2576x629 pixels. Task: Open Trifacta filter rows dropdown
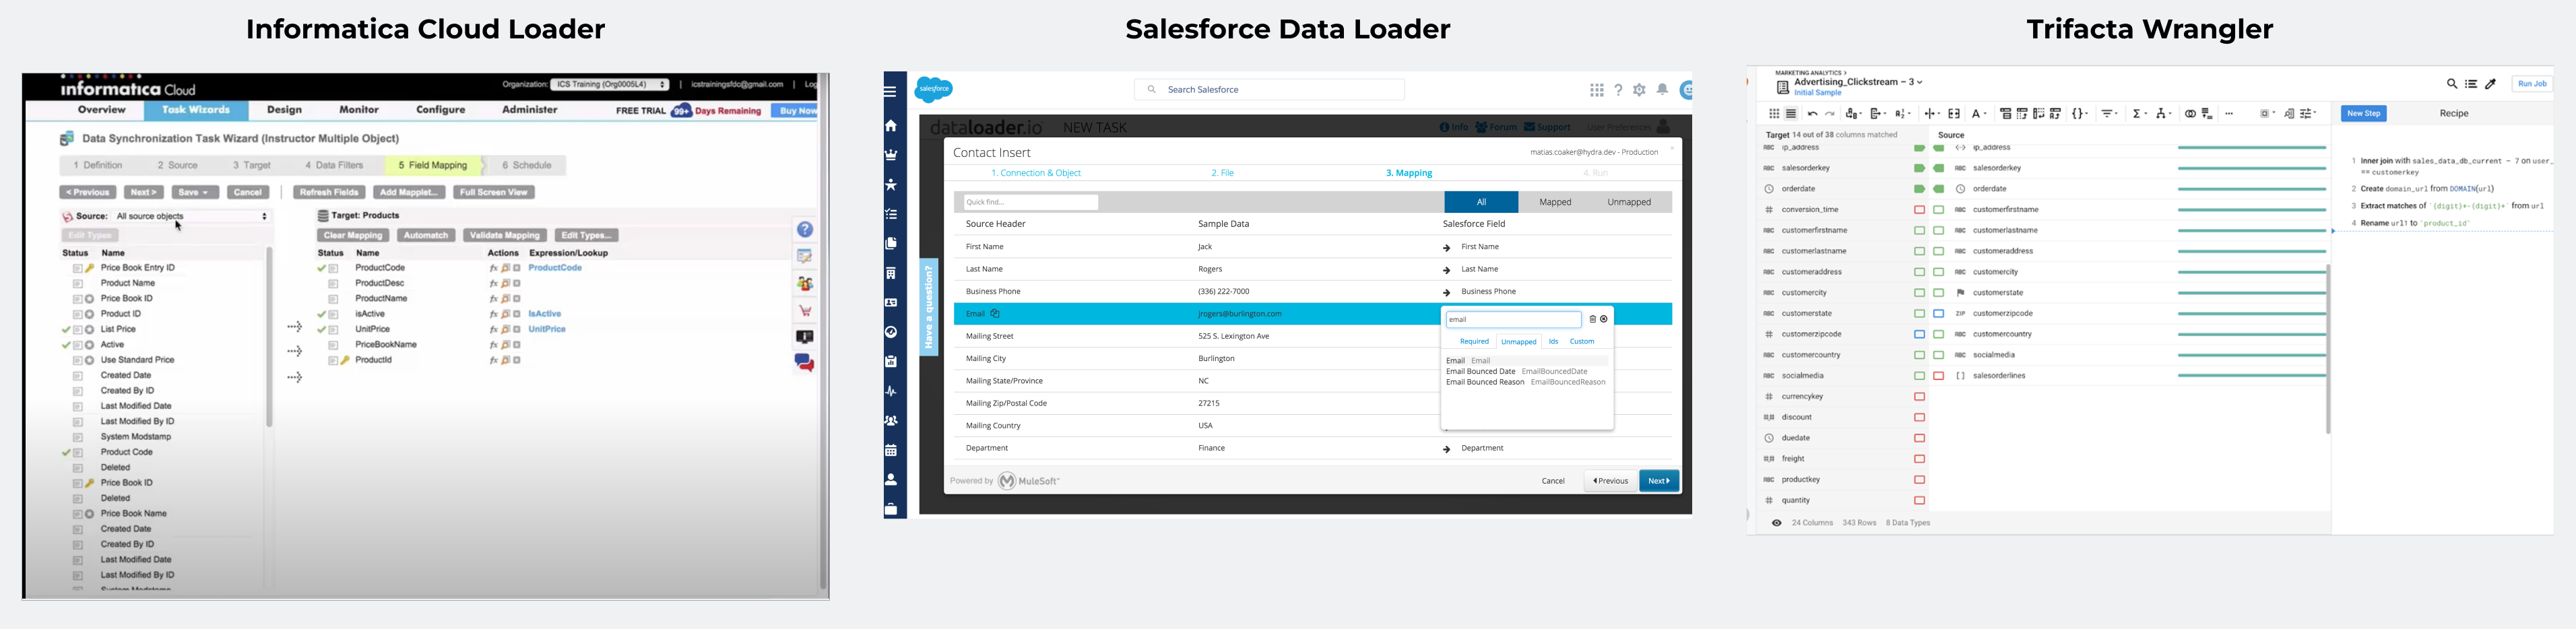[2110, 114]
